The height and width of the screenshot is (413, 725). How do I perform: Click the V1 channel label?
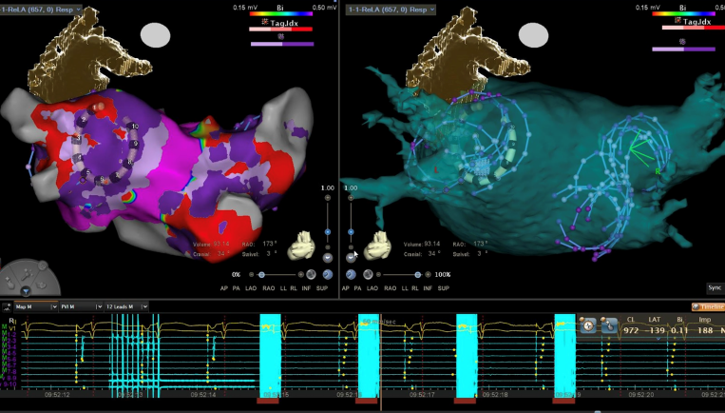12,327
